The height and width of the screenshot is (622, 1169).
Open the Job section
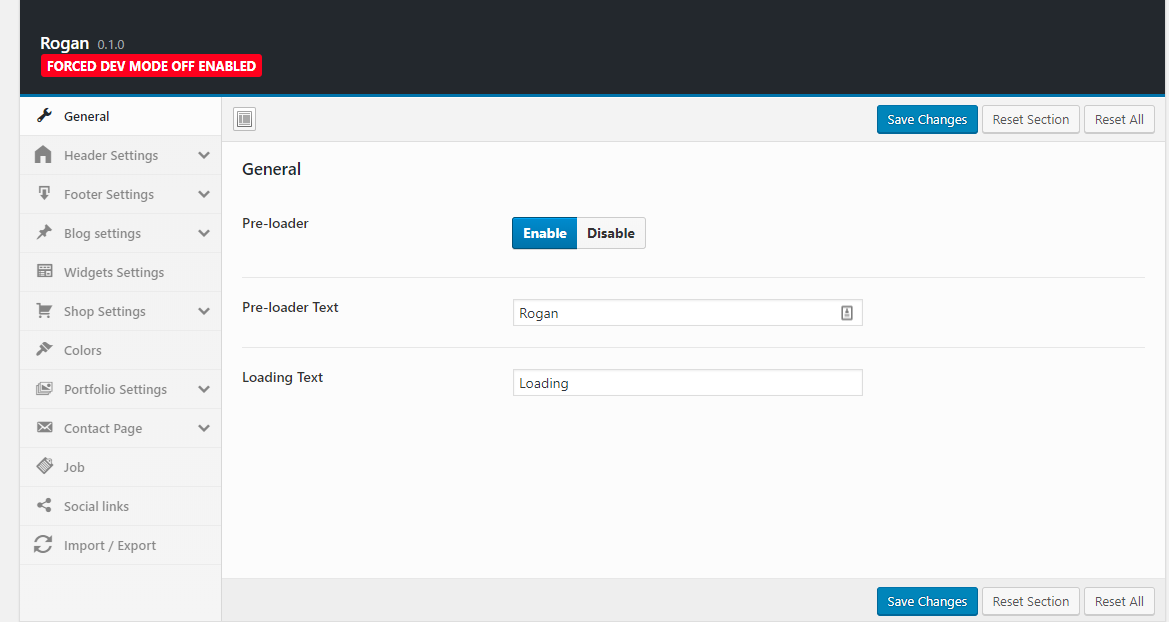(74, 467)
